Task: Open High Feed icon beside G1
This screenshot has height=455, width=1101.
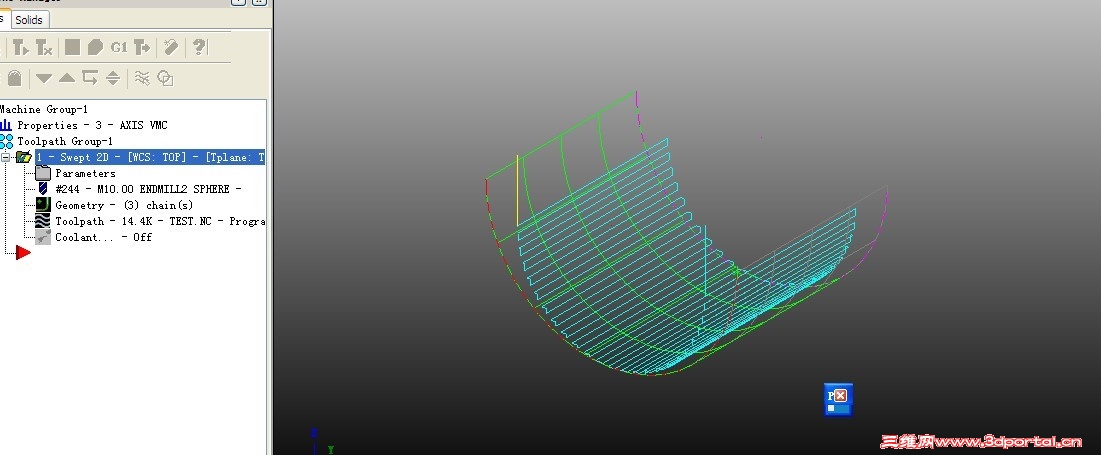Action: point(142,47)
